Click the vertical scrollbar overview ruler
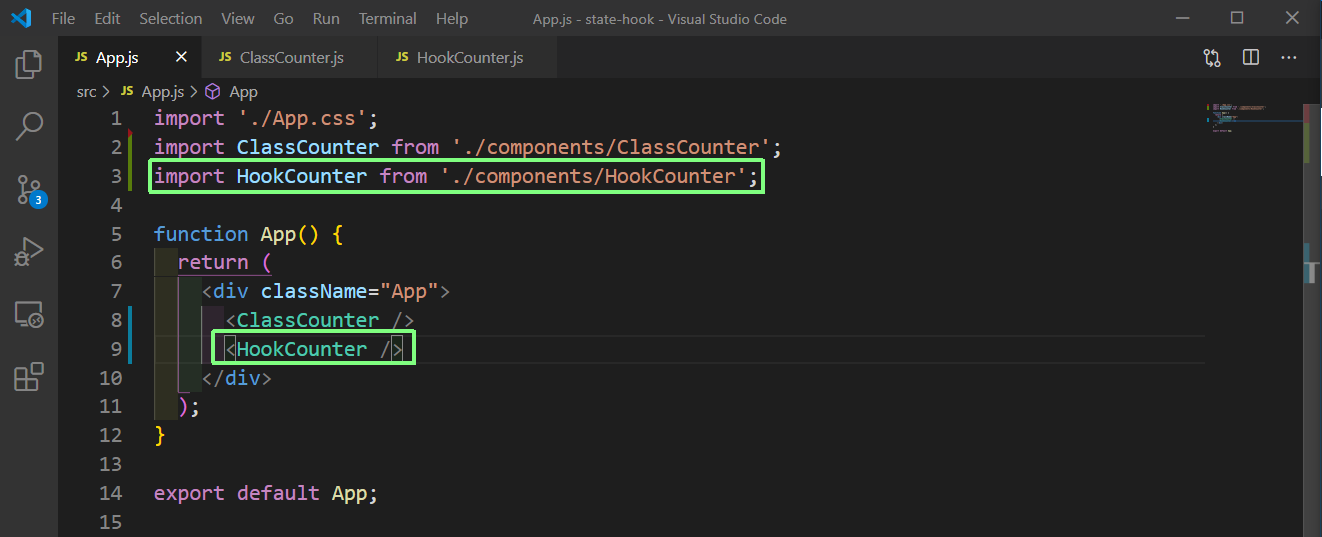Viewport: 1322px width, 537px height. point(1312,318)
